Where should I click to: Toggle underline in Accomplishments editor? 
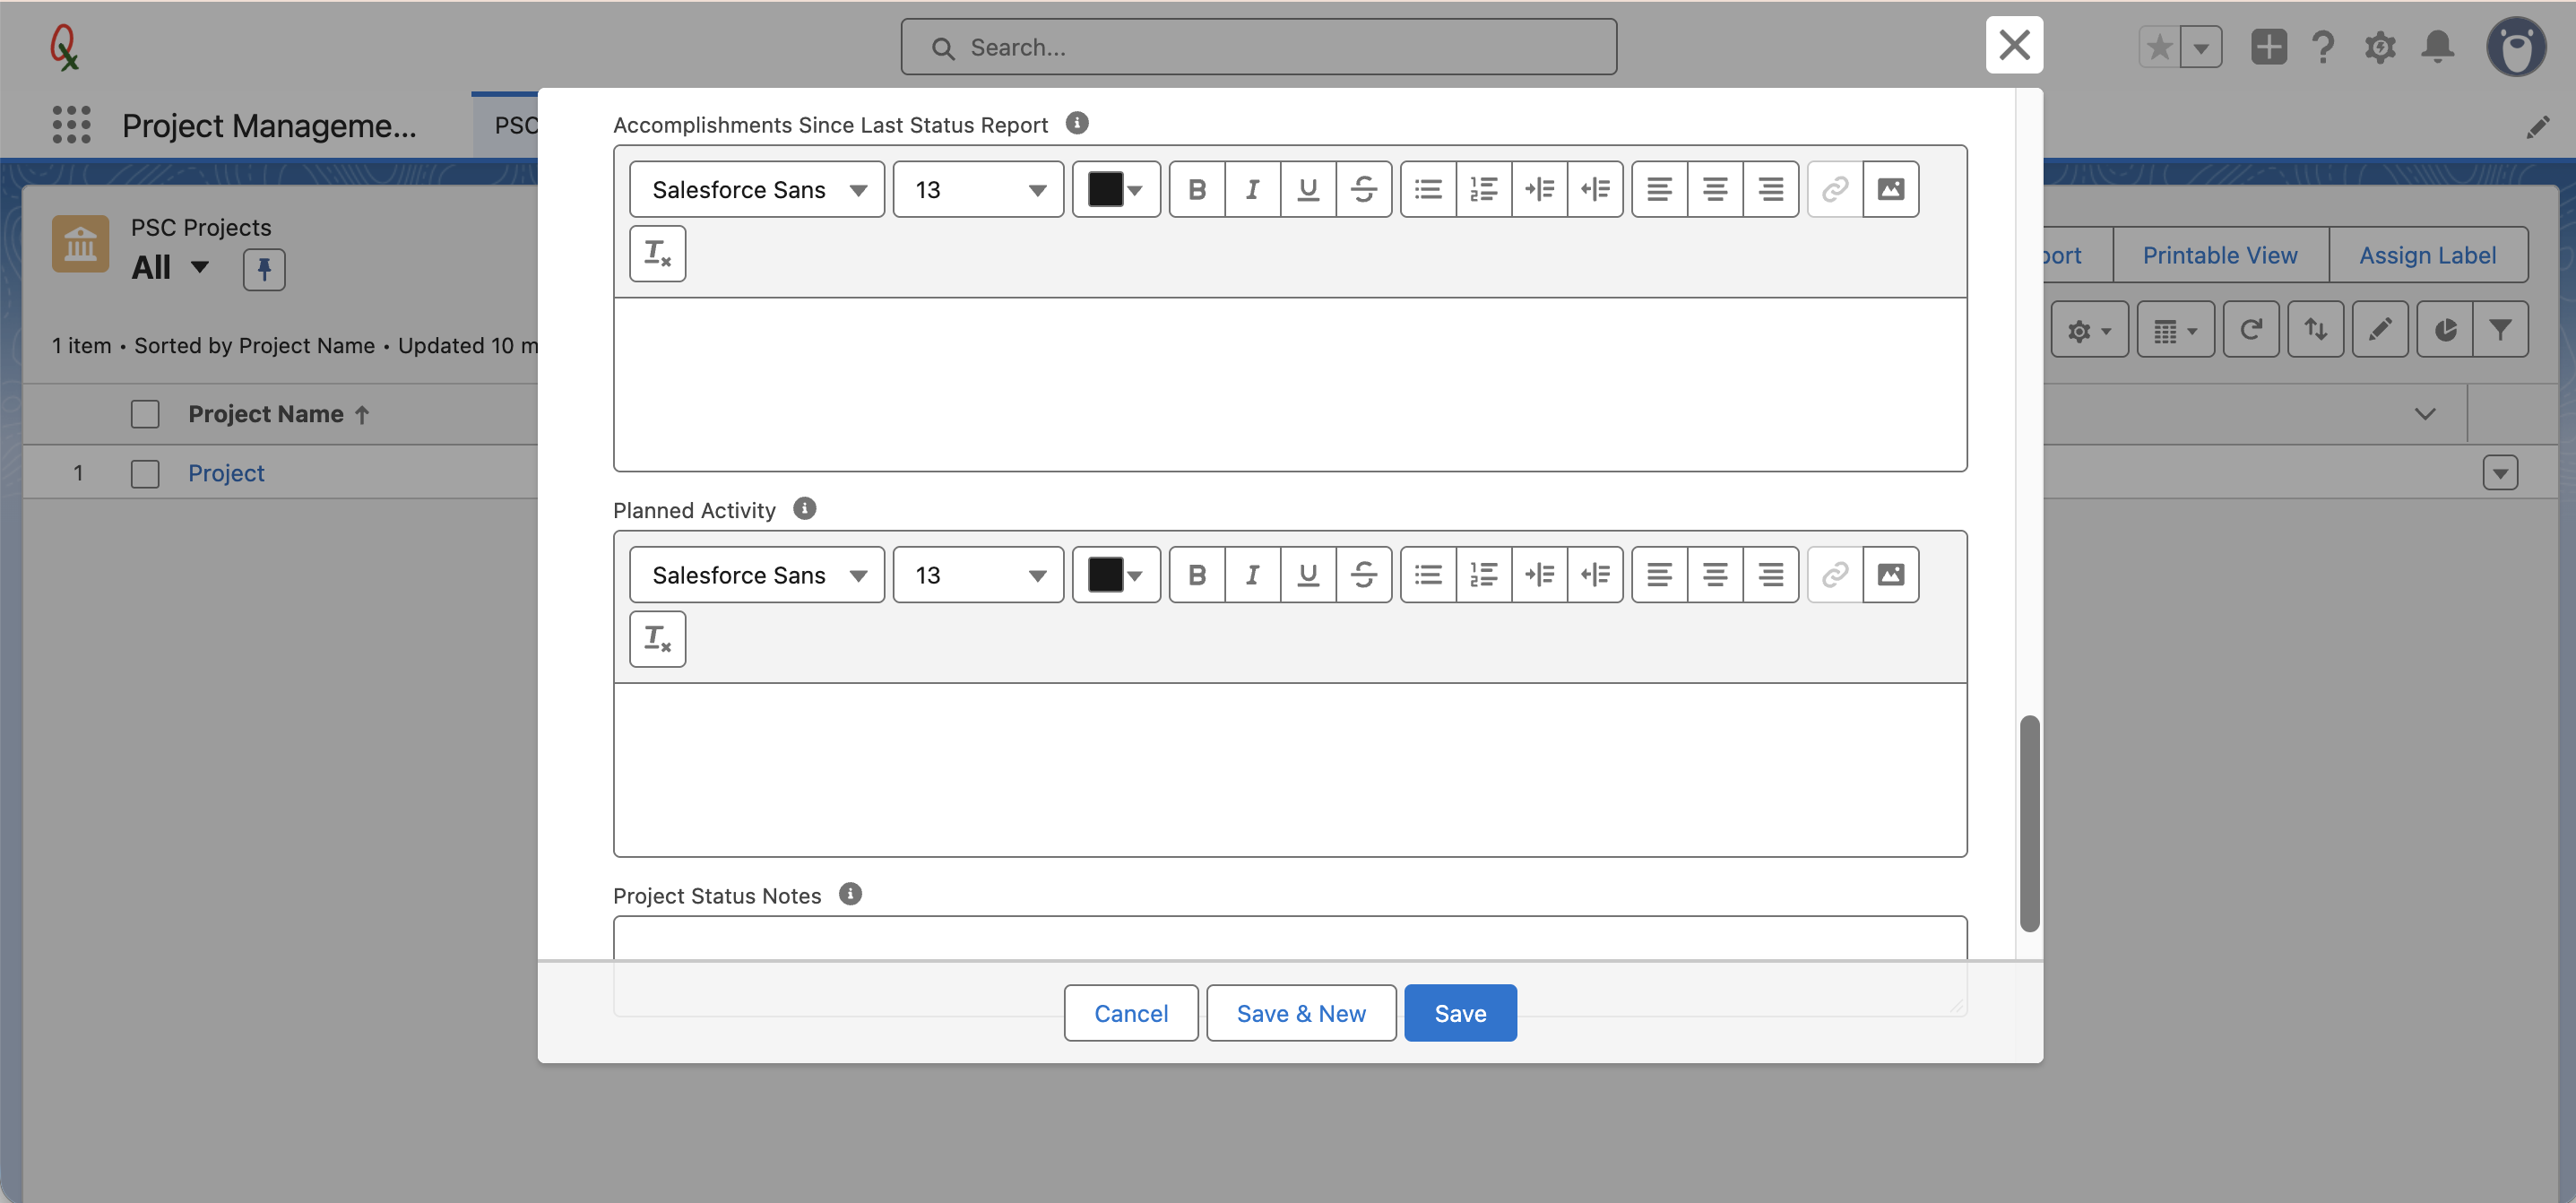[1307, 189]
